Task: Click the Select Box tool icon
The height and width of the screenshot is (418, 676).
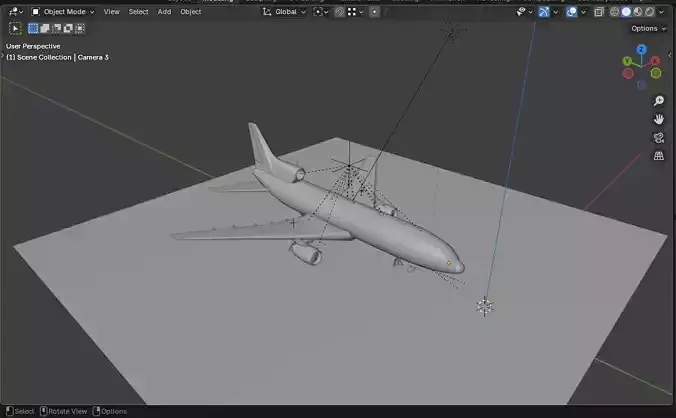Action: 15,28
